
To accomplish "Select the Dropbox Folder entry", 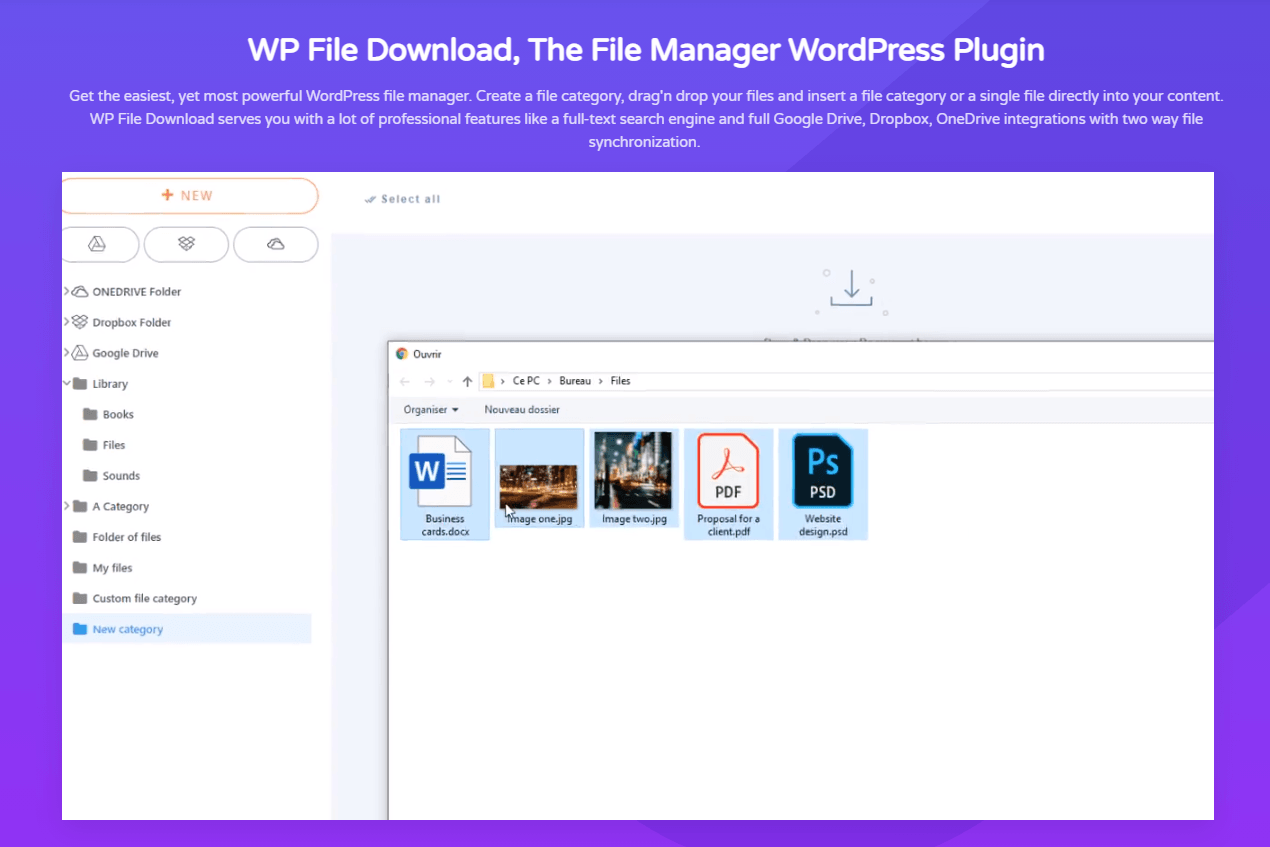I will pyautogui.click(x=132, y=323).
